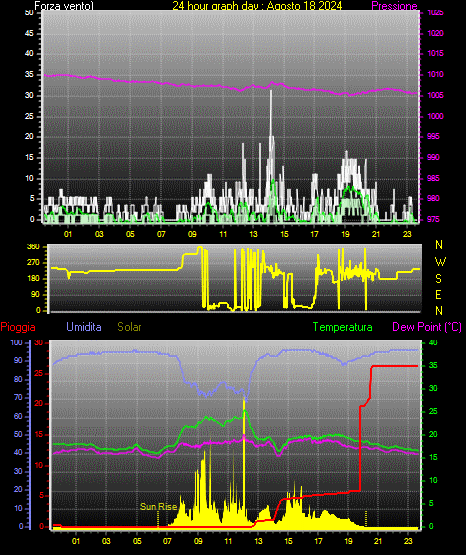Click the 'W' wind direction label

[440, 262]
